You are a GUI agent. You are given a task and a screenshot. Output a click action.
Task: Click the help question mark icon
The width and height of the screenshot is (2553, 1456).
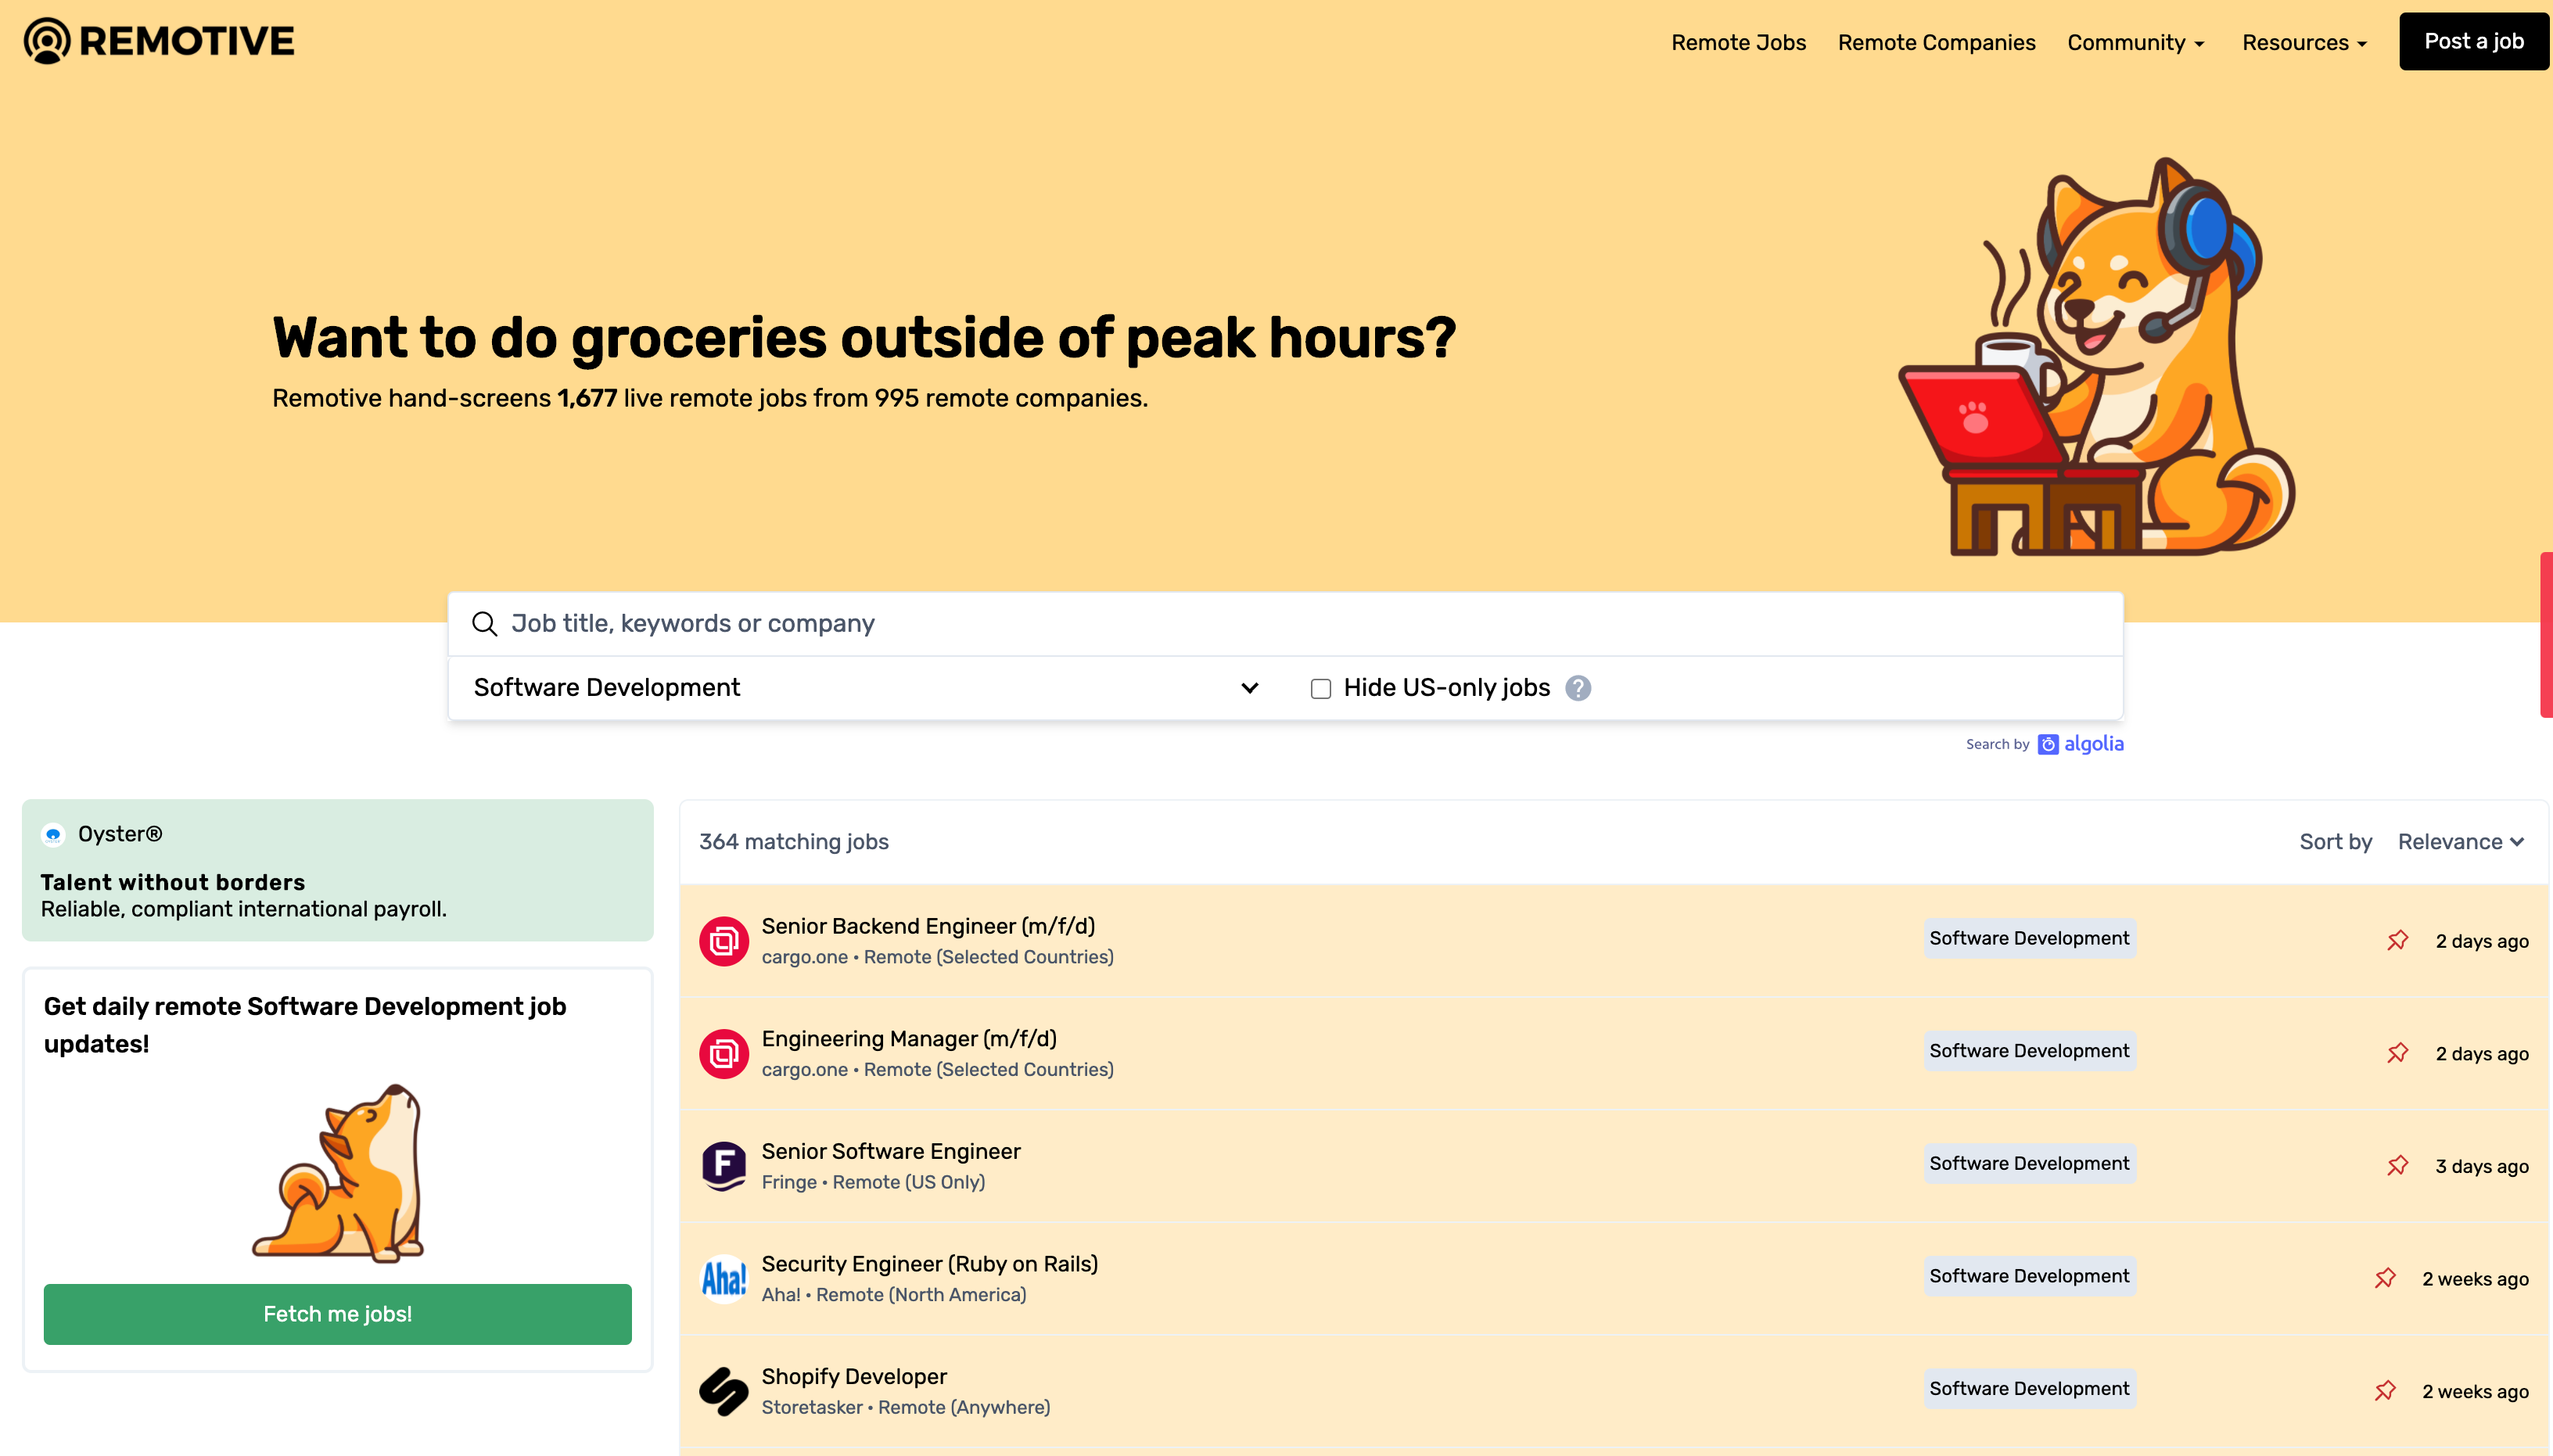click(1578, 688)
